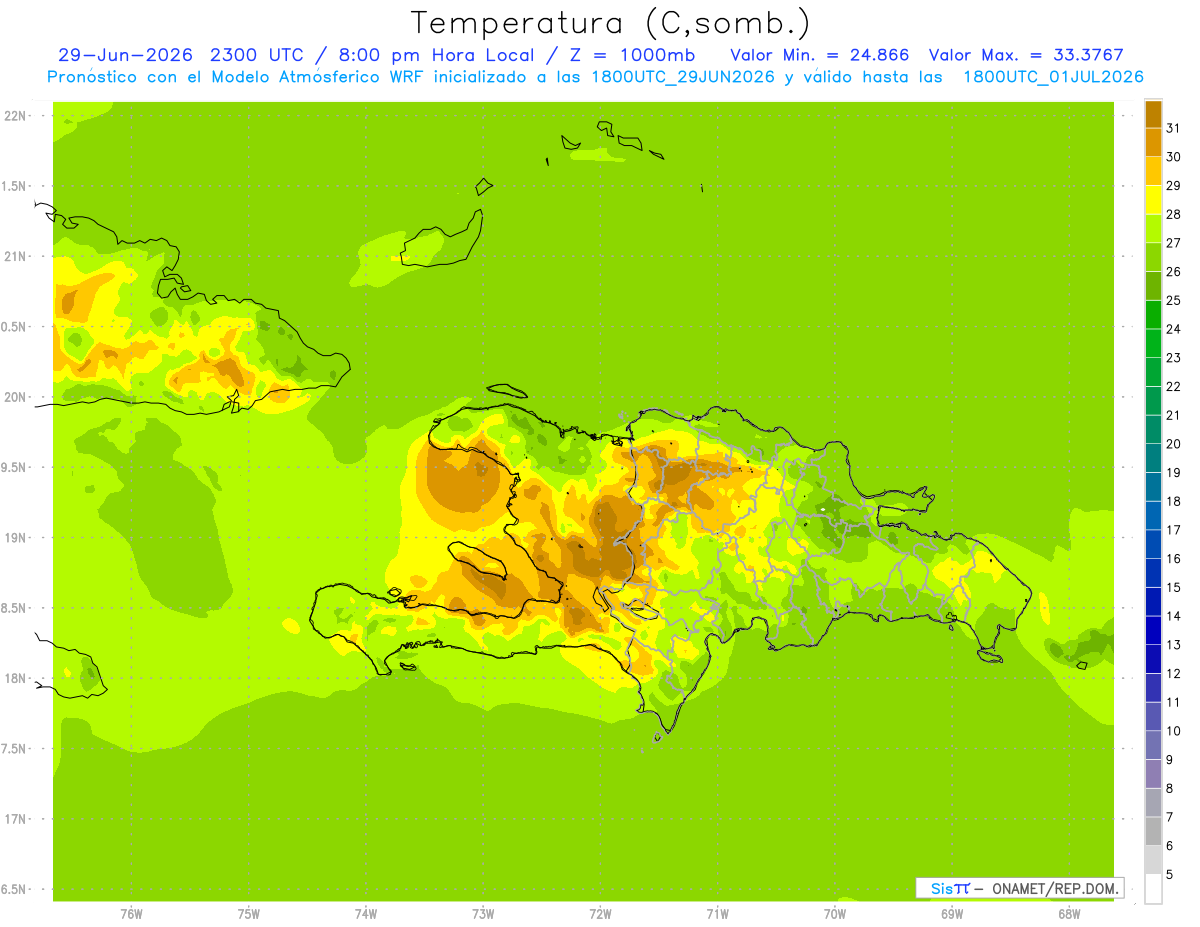
Task: Click the gray colorbar swatch between 6 and 7
Action: tap(1153, 831)
